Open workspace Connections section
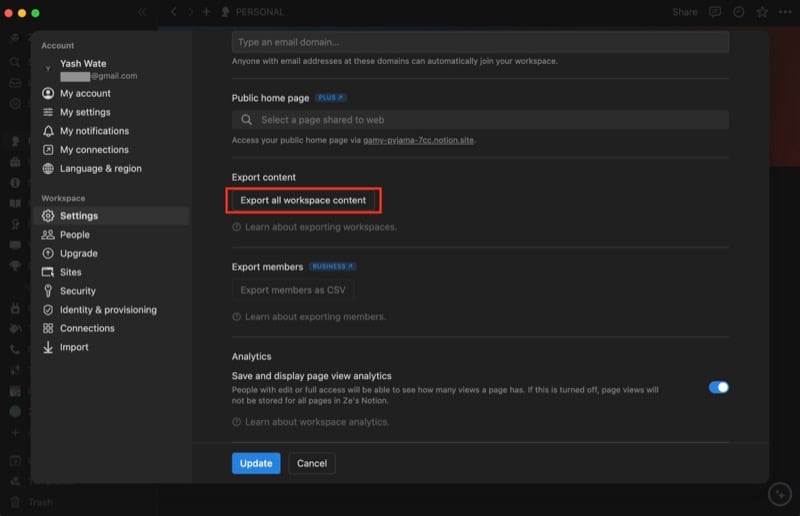This screenshot has width=800, height=516. 87,329
